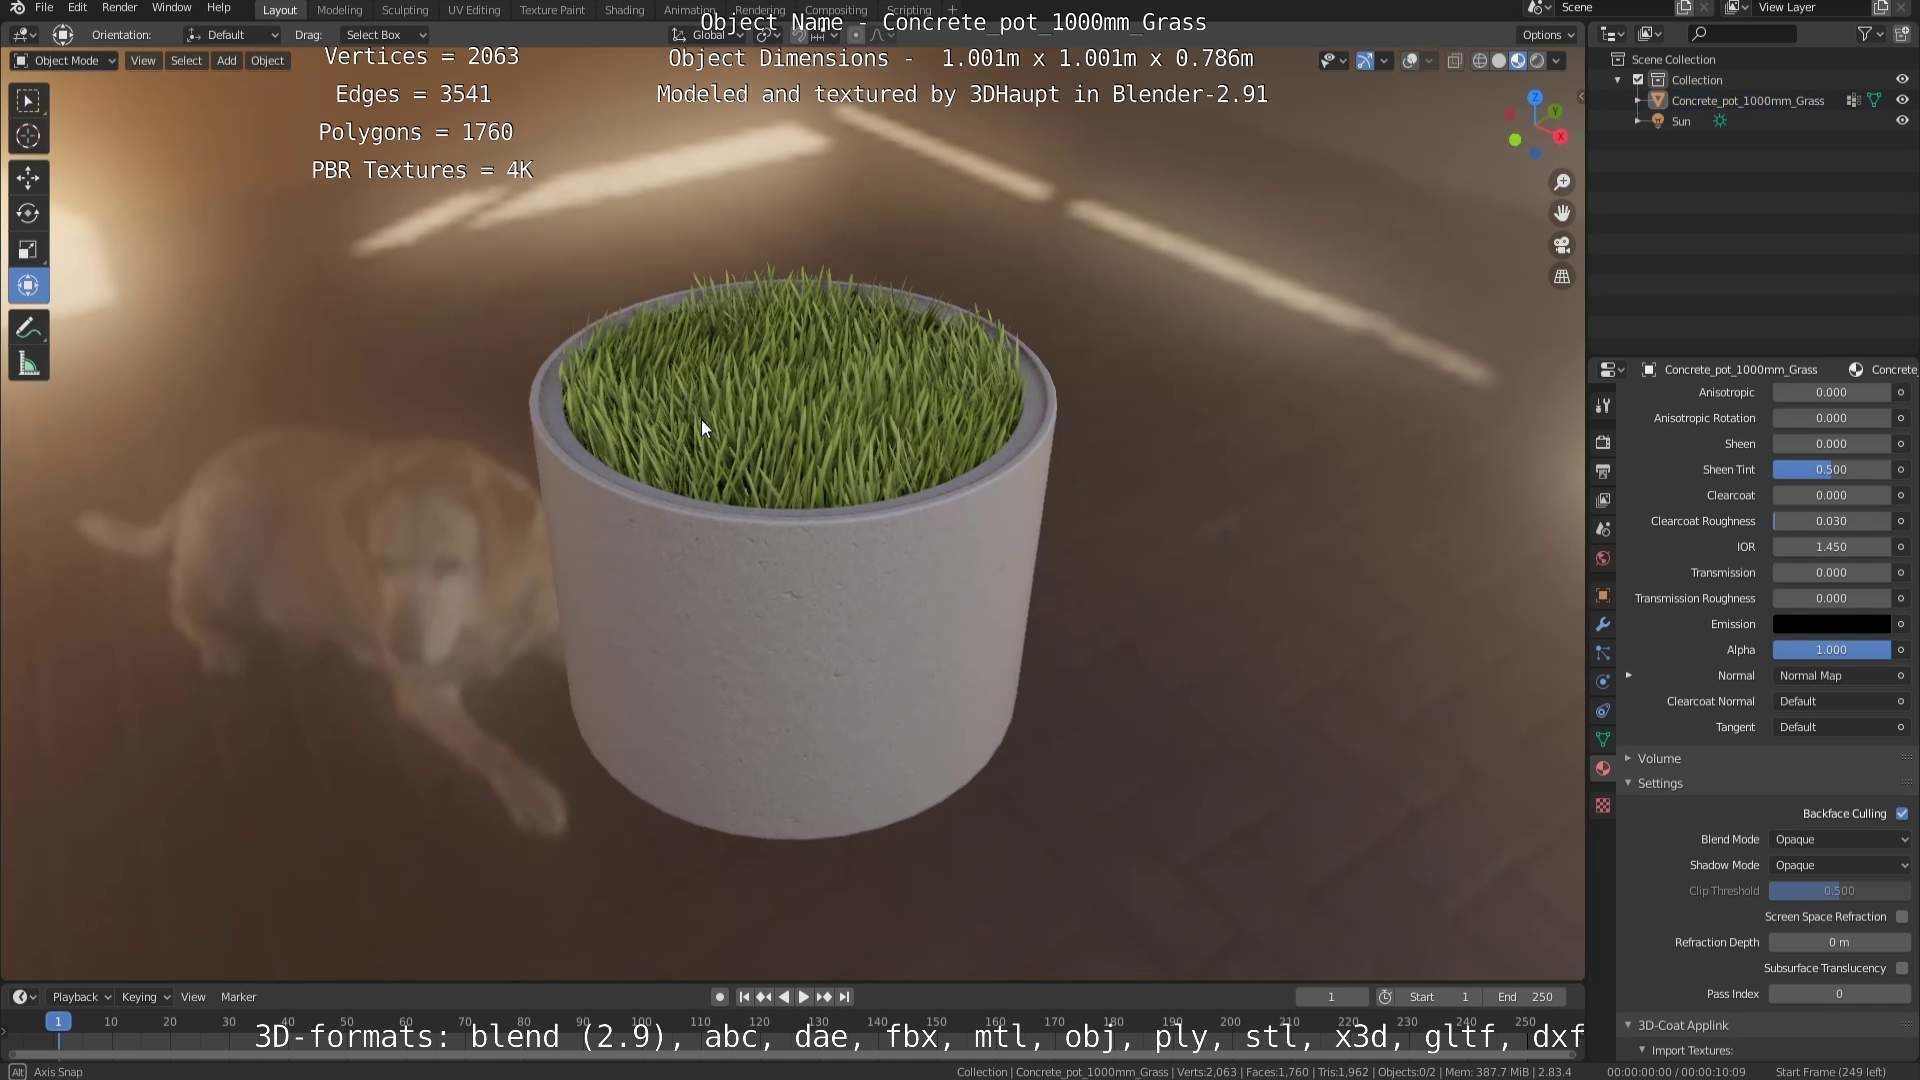Hide Concrete_pot_1000mm_Grass via eye icon

(x=1901, y=100)
